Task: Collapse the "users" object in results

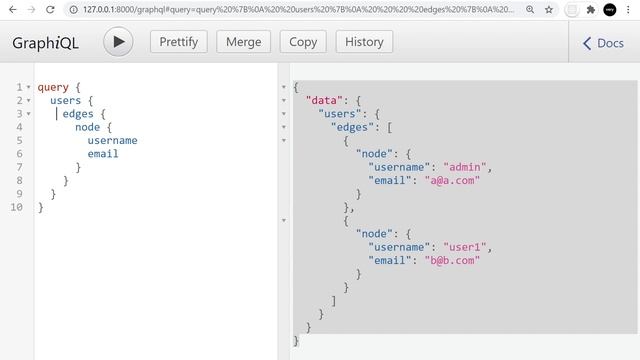Action: coord(284,114)
